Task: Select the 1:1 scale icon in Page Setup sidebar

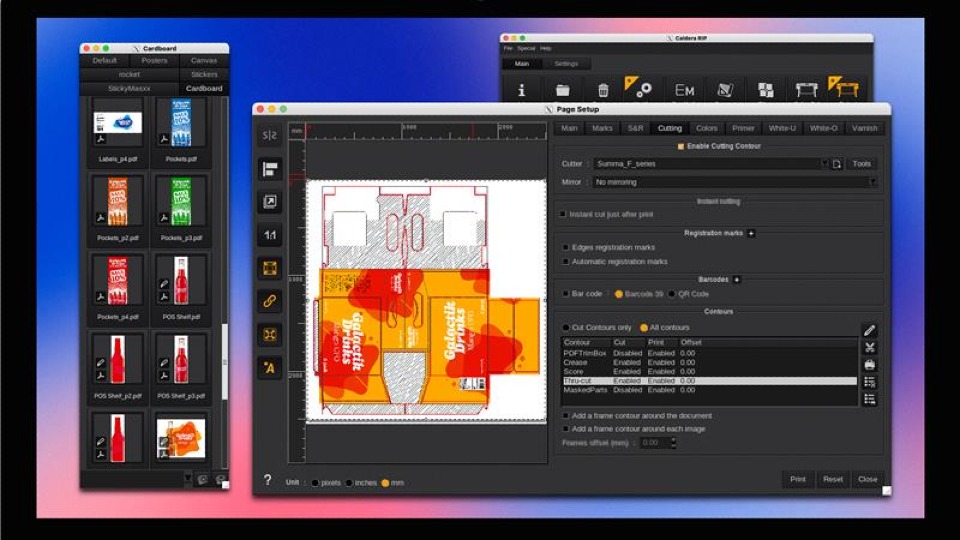Action: [270, 235]
